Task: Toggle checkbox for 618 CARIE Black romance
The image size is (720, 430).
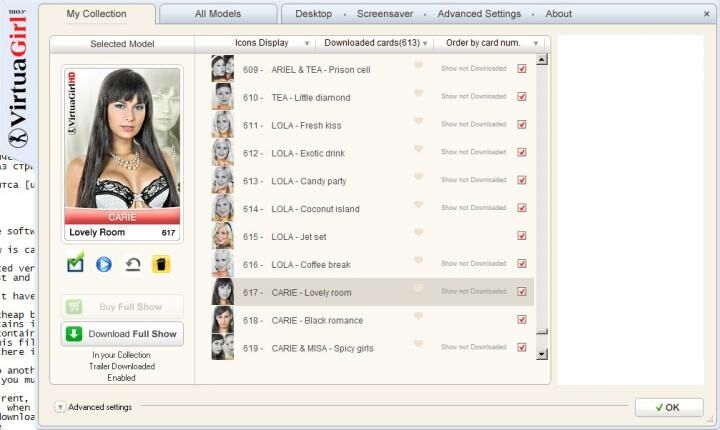Action: (x=522, y=319)
